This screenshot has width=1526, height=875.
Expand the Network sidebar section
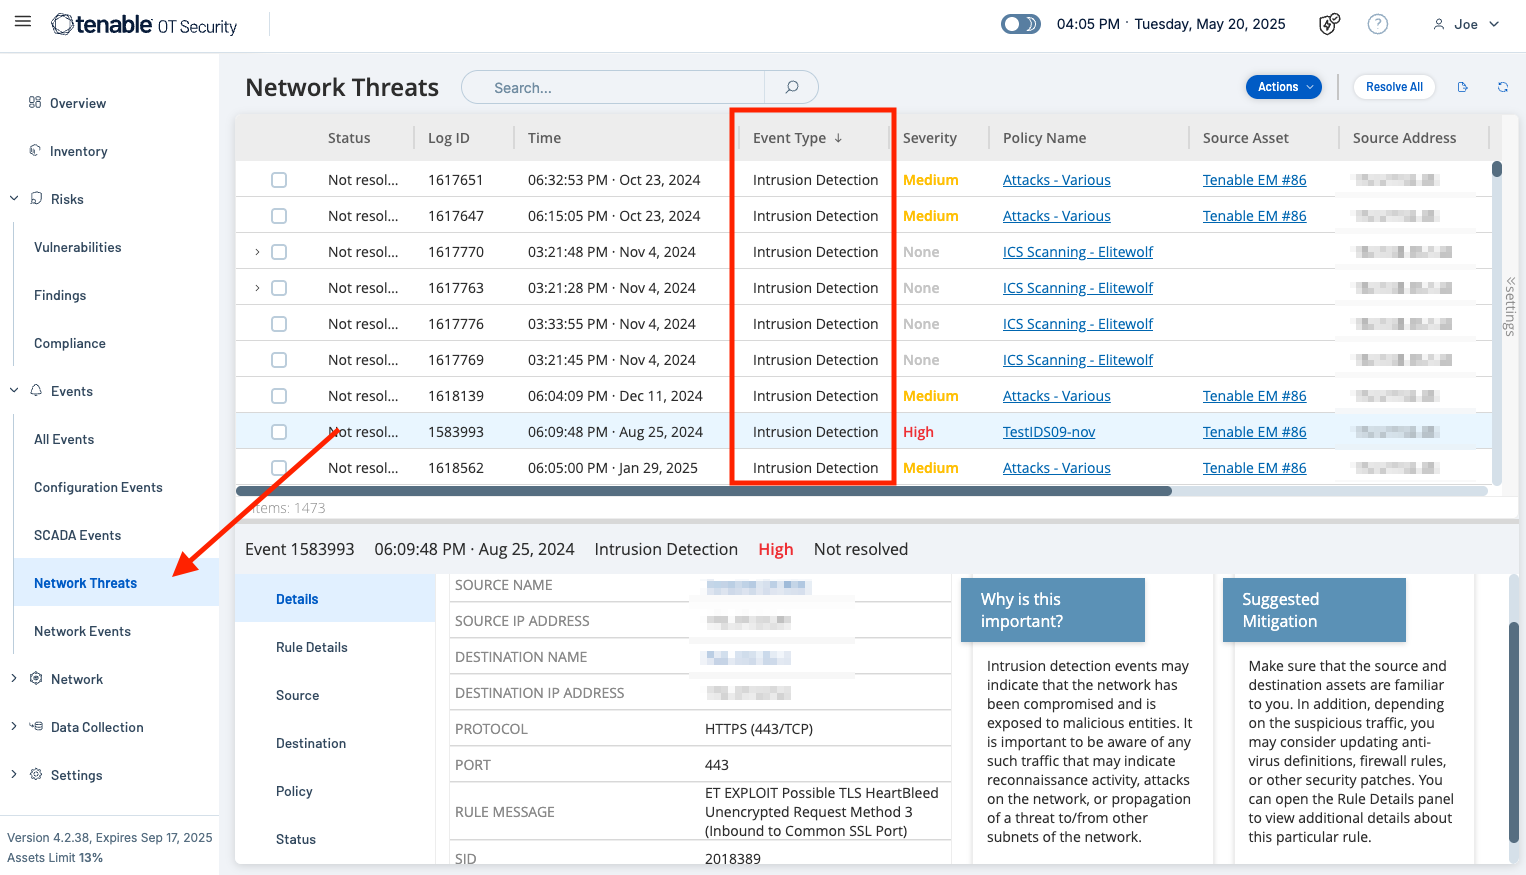coord(14,679)
